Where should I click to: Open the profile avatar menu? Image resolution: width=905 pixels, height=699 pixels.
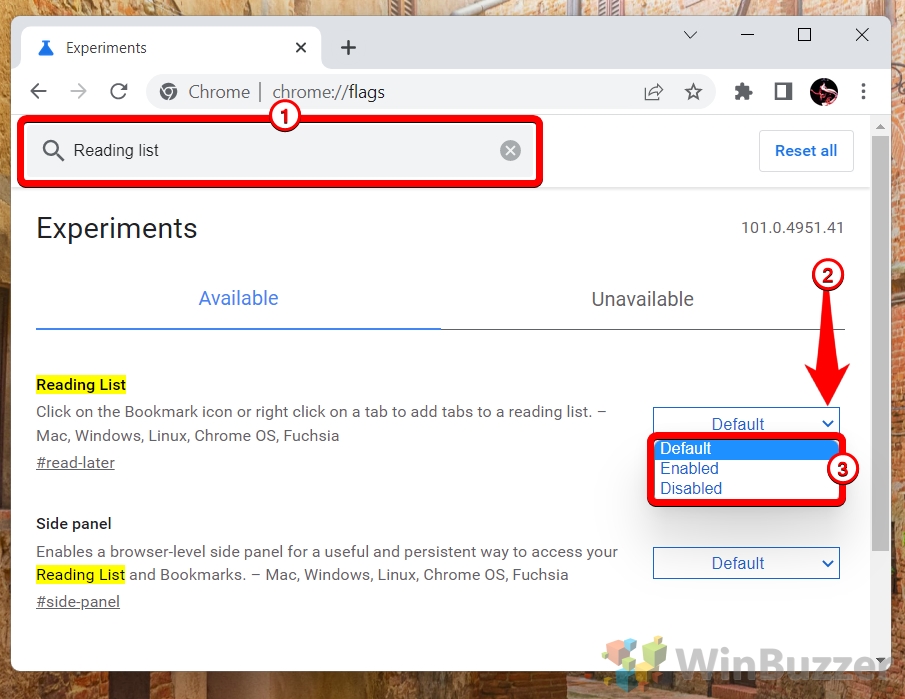(x=824, y=91)
